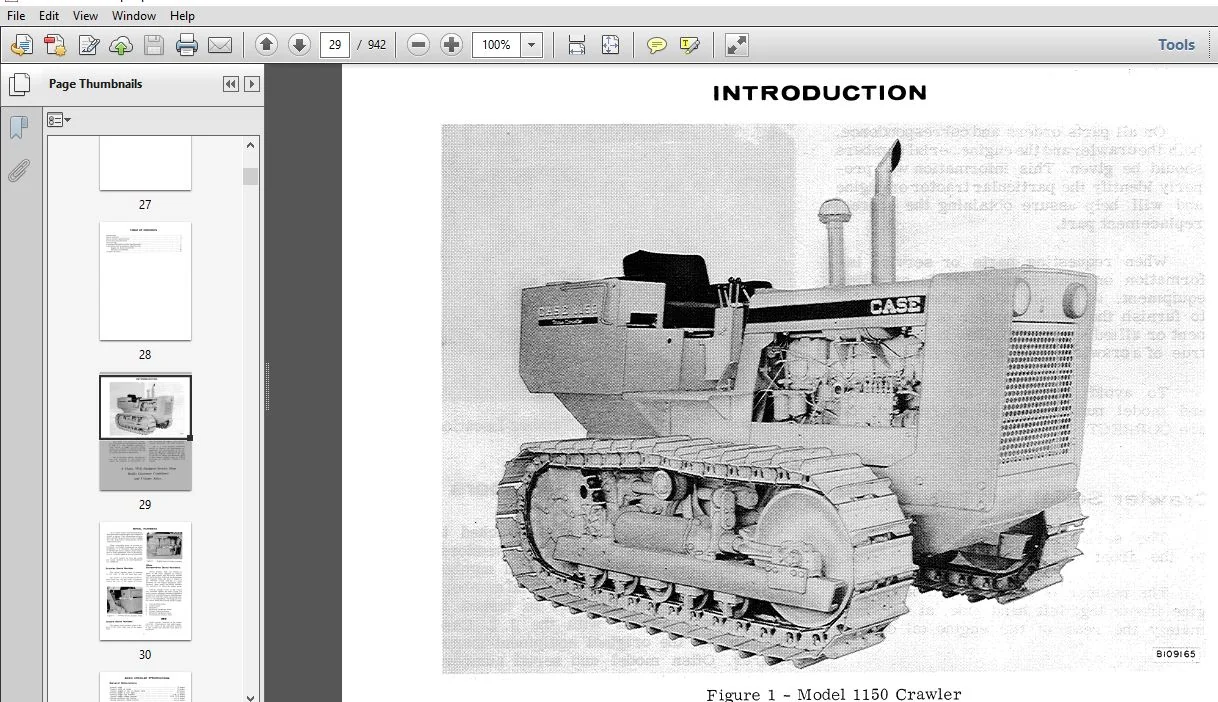1218x702 pixels.
Task: Go to previous page with up arrow
Action: [x=266, y=45]
